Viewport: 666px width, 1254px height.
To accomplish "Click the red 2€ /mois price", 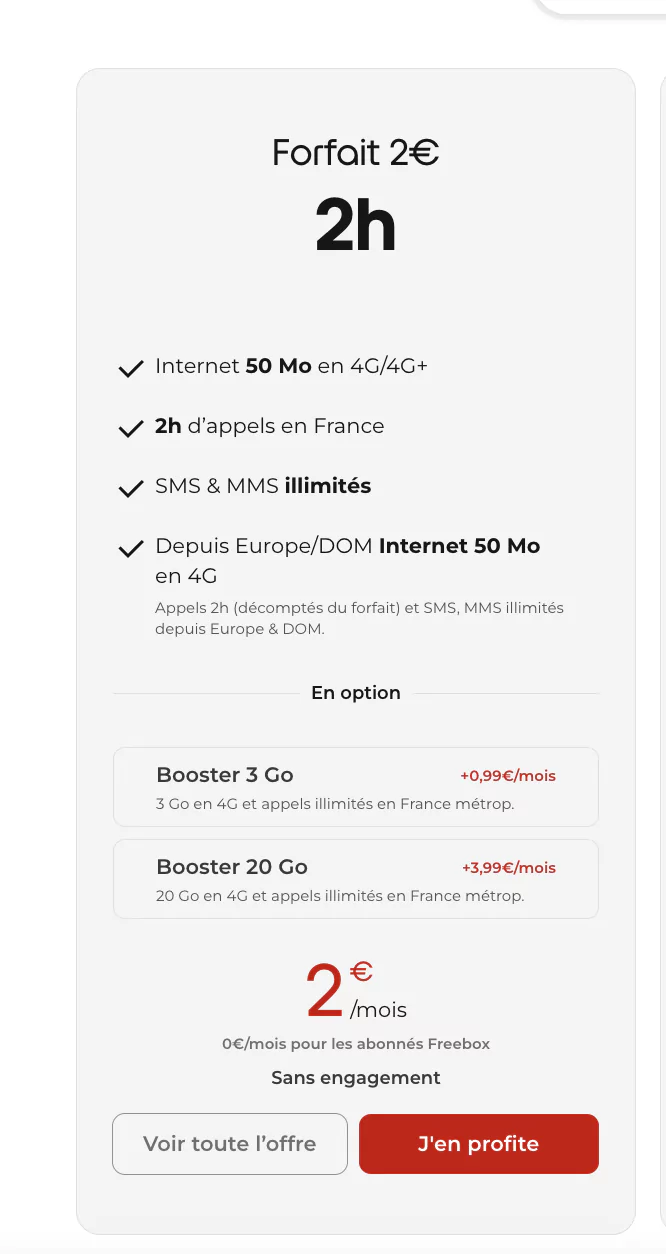I will (x=355, y=992).
